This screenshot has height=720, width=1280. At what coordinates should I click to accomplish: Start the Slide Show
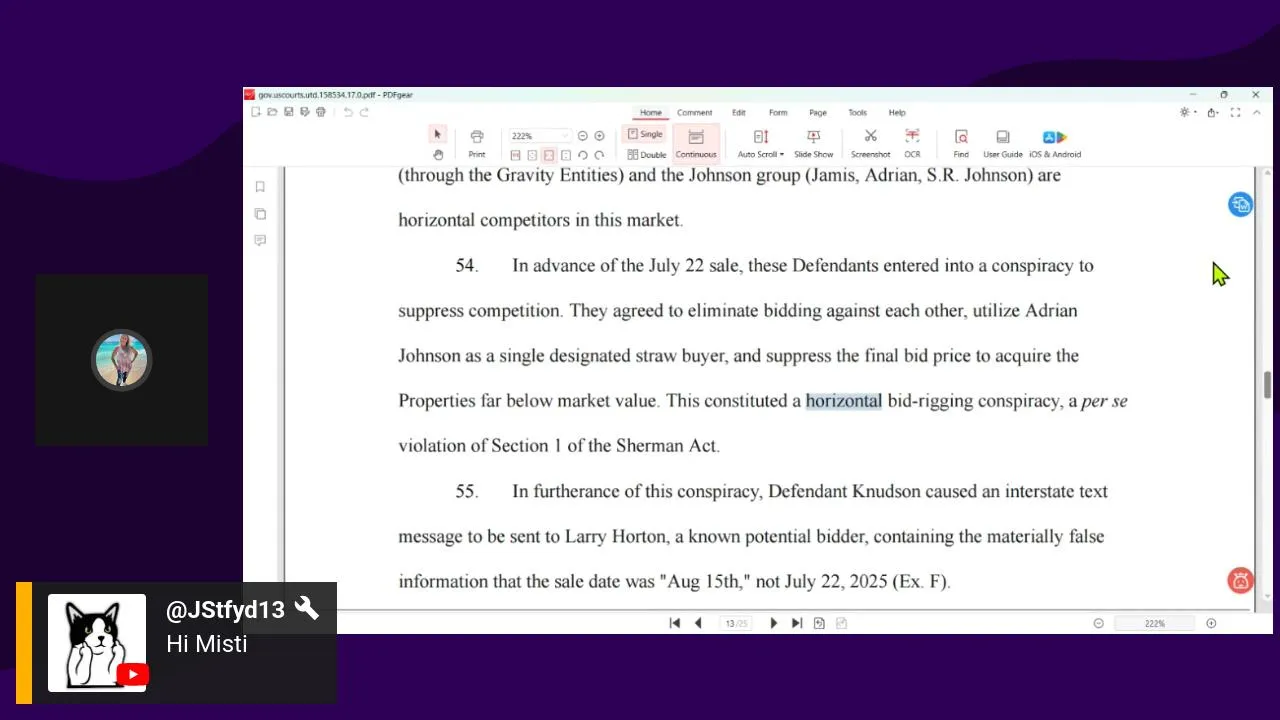[813, 142]
